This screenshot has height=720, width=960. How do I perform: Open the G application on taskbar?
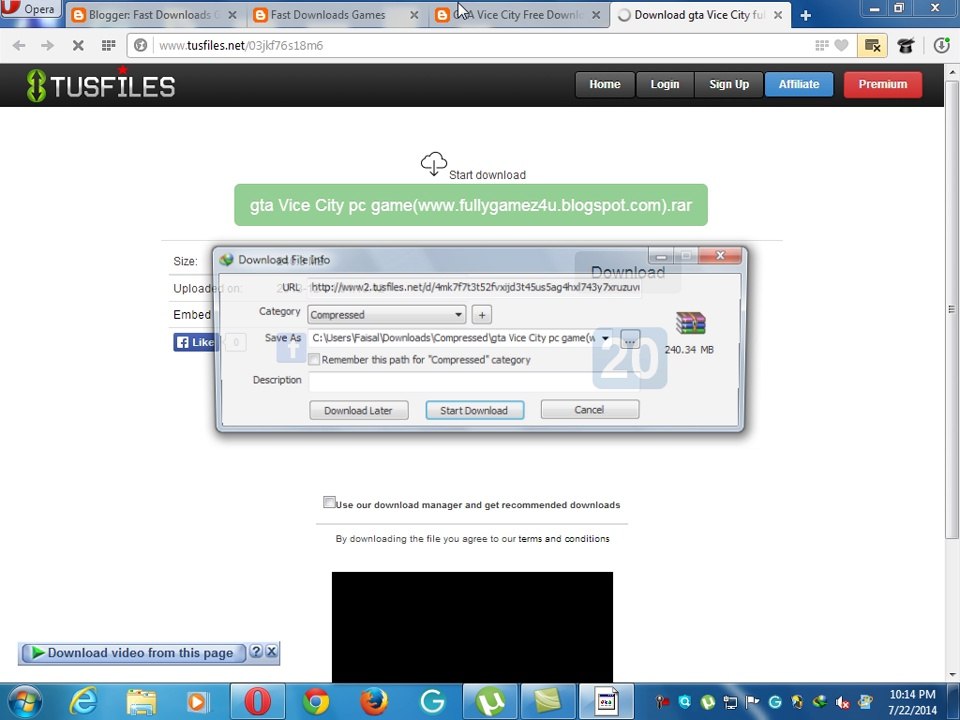[x=432, y=702]
